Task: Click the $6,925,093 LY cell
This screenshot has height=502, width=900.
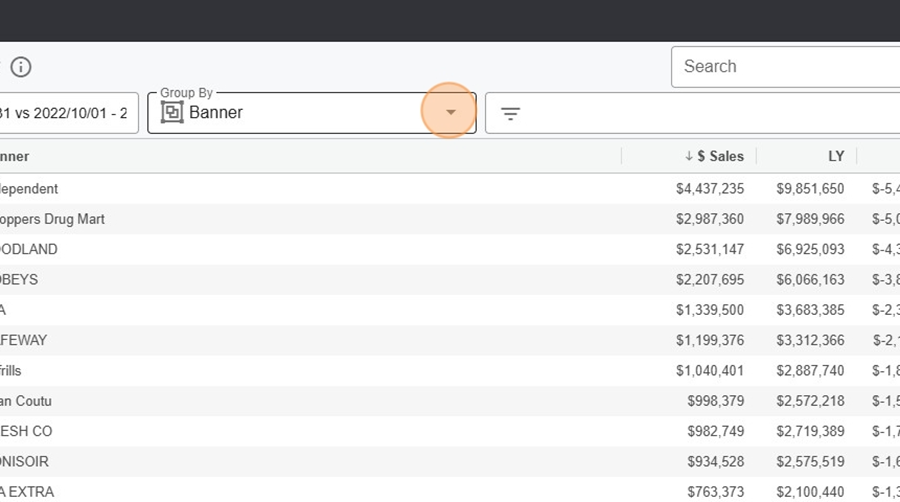Action: 810,250
